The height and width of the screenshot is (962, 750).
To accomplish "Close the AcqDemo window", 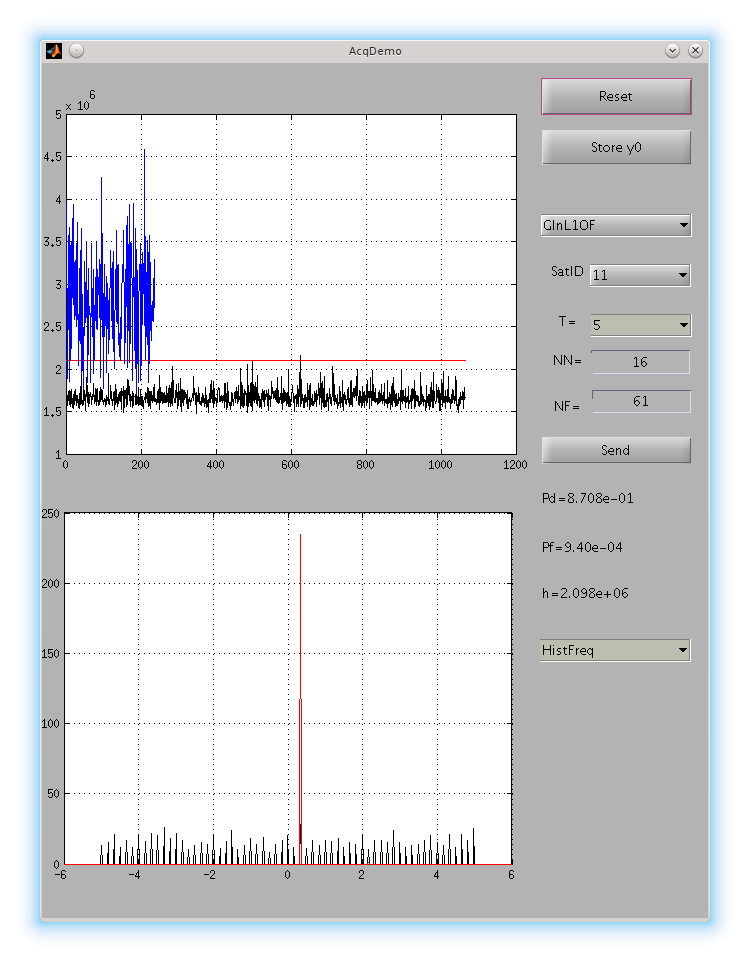I will (x=695, y=50).
